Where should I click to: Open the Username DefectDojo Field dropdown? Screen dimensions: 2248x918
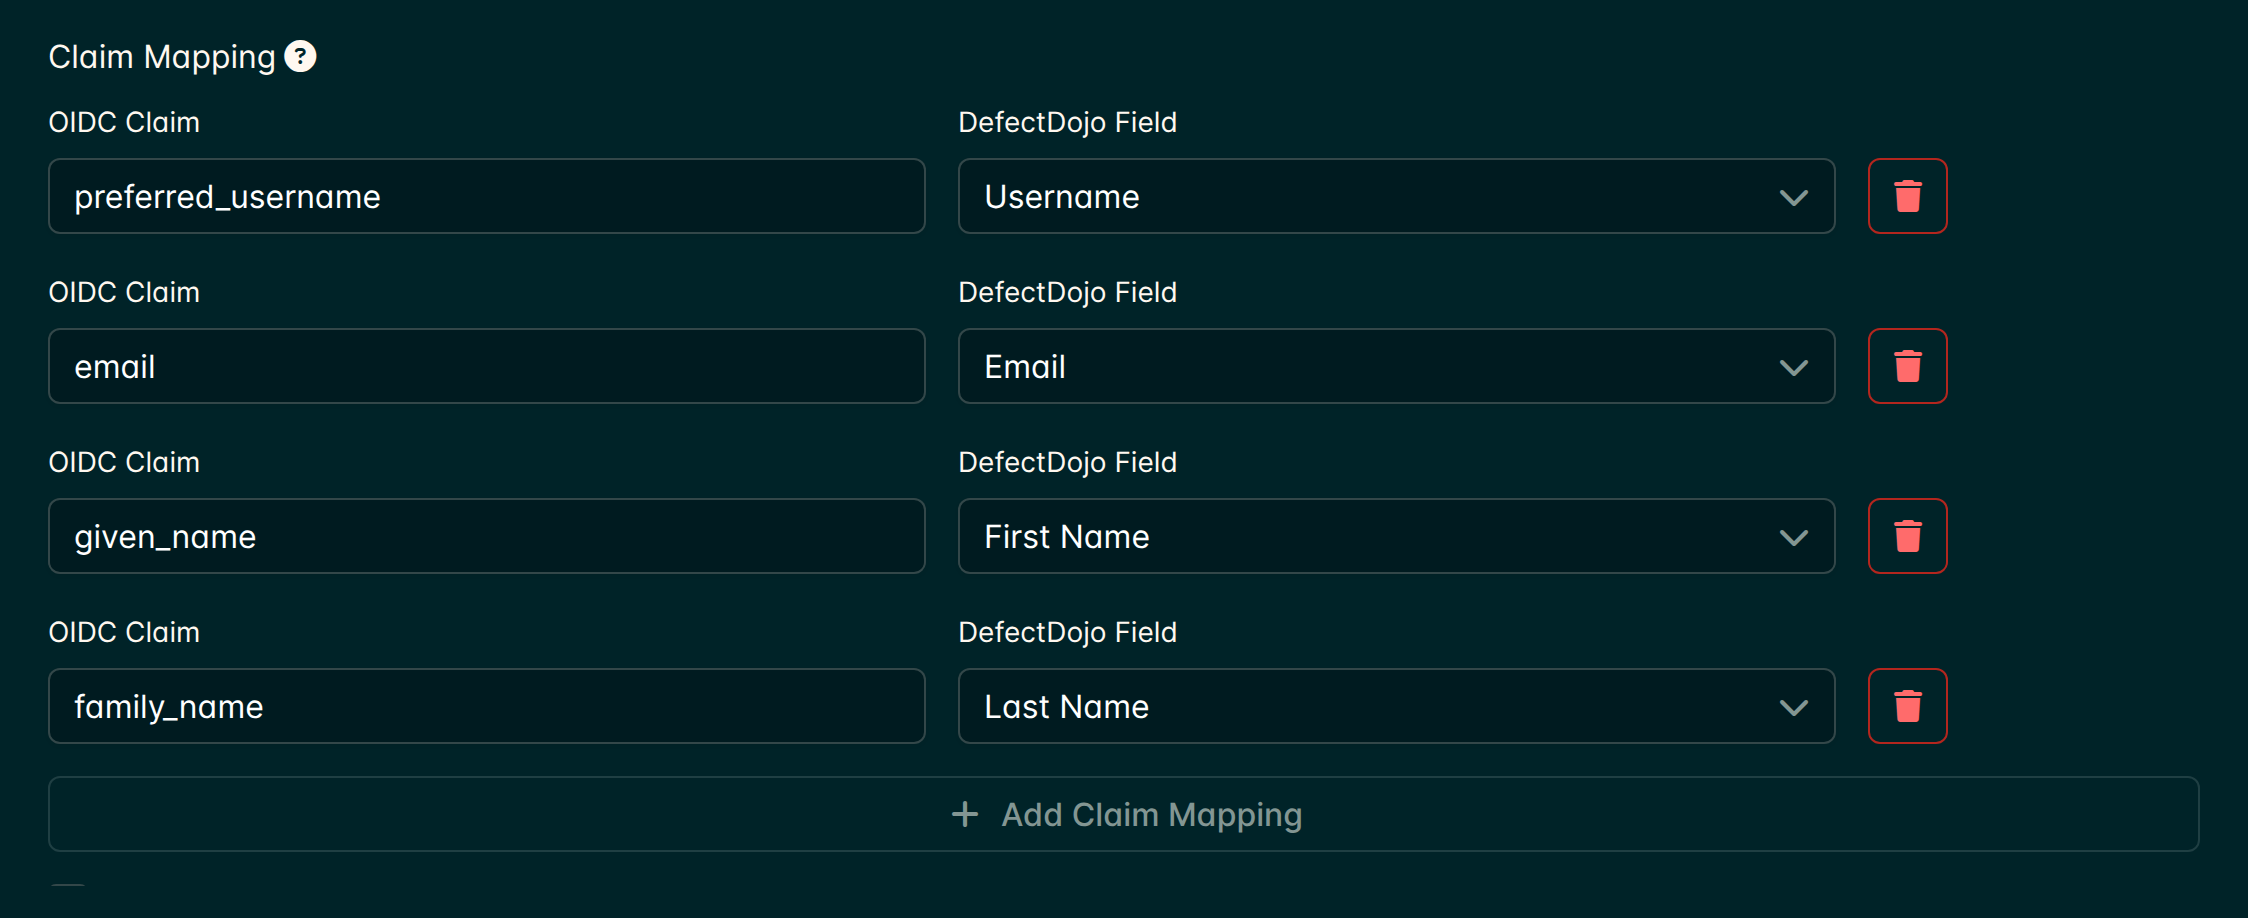click(1396, 196)
